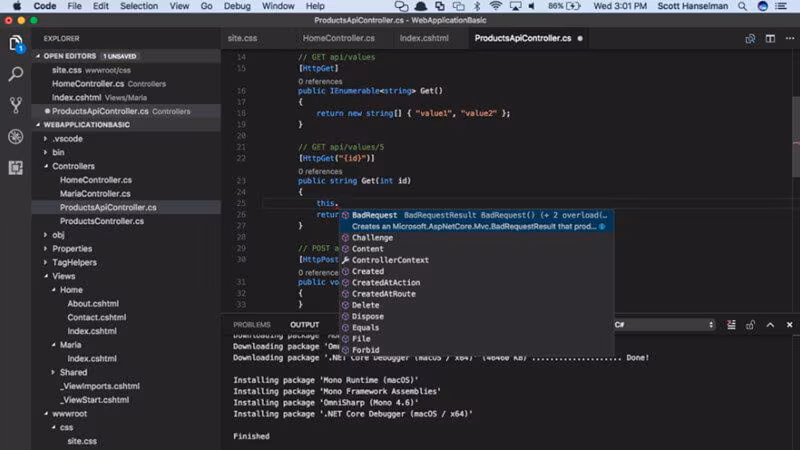Collapse the wwwroot folder

pyautogui.click(x=45, y=414)
